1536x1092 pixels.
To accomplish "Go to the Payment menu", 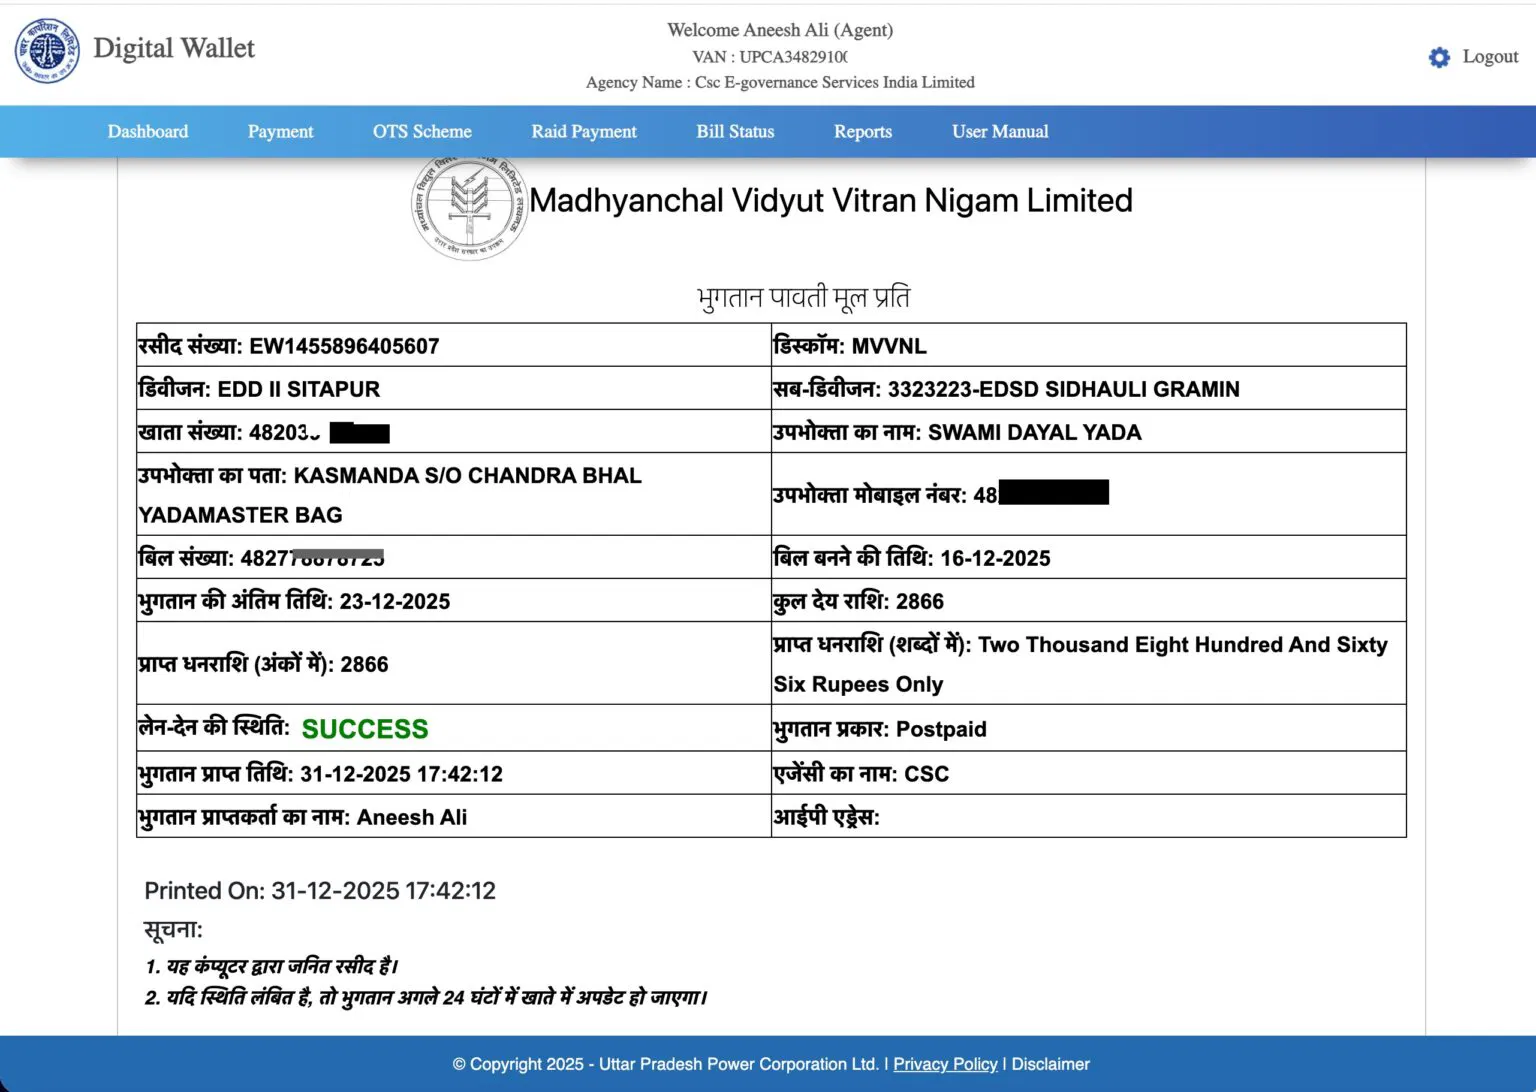I will [280, 131].
